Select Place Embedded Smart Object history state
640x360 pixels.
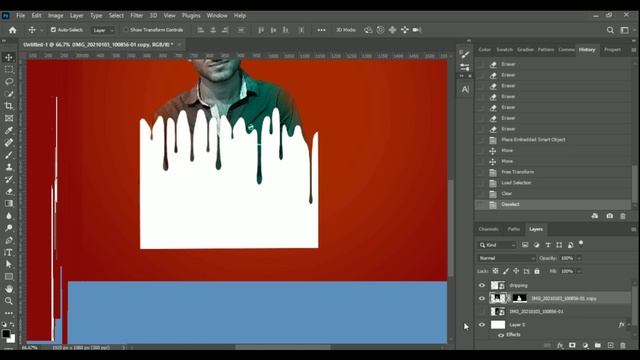tap(553, 140)
